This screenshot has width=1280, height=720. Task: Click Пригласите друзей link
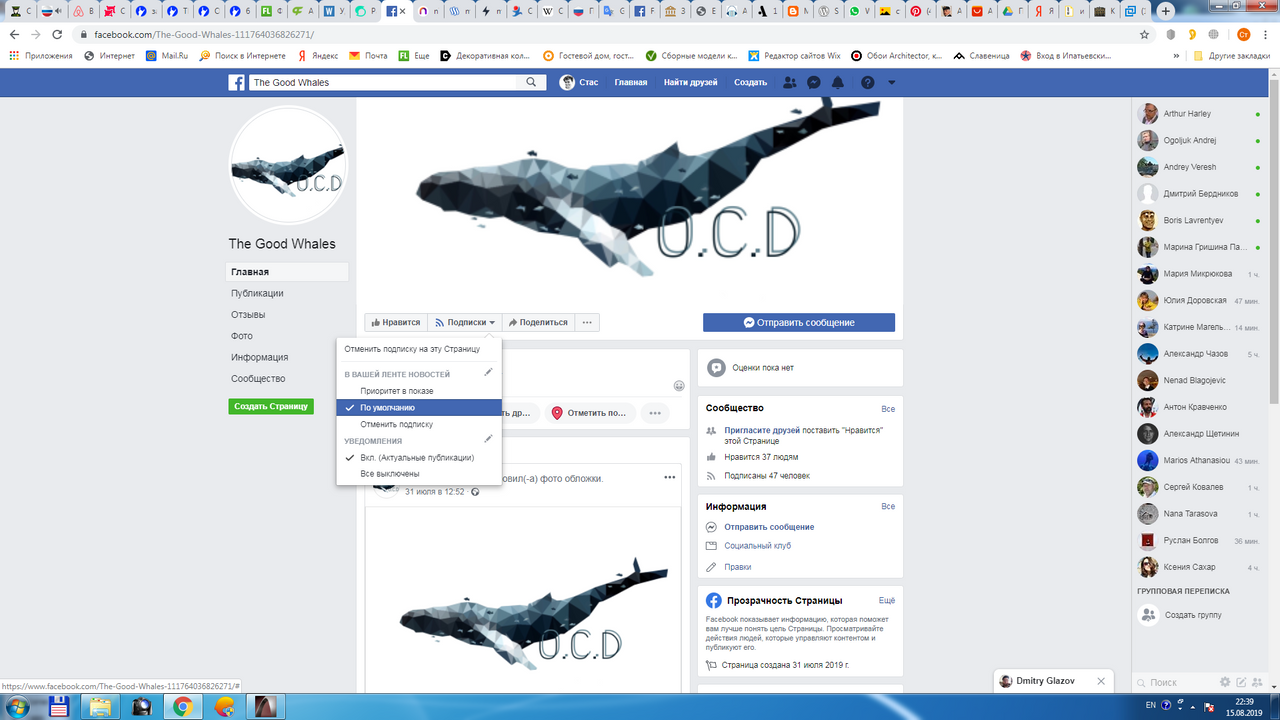click(x=762, y=430)
